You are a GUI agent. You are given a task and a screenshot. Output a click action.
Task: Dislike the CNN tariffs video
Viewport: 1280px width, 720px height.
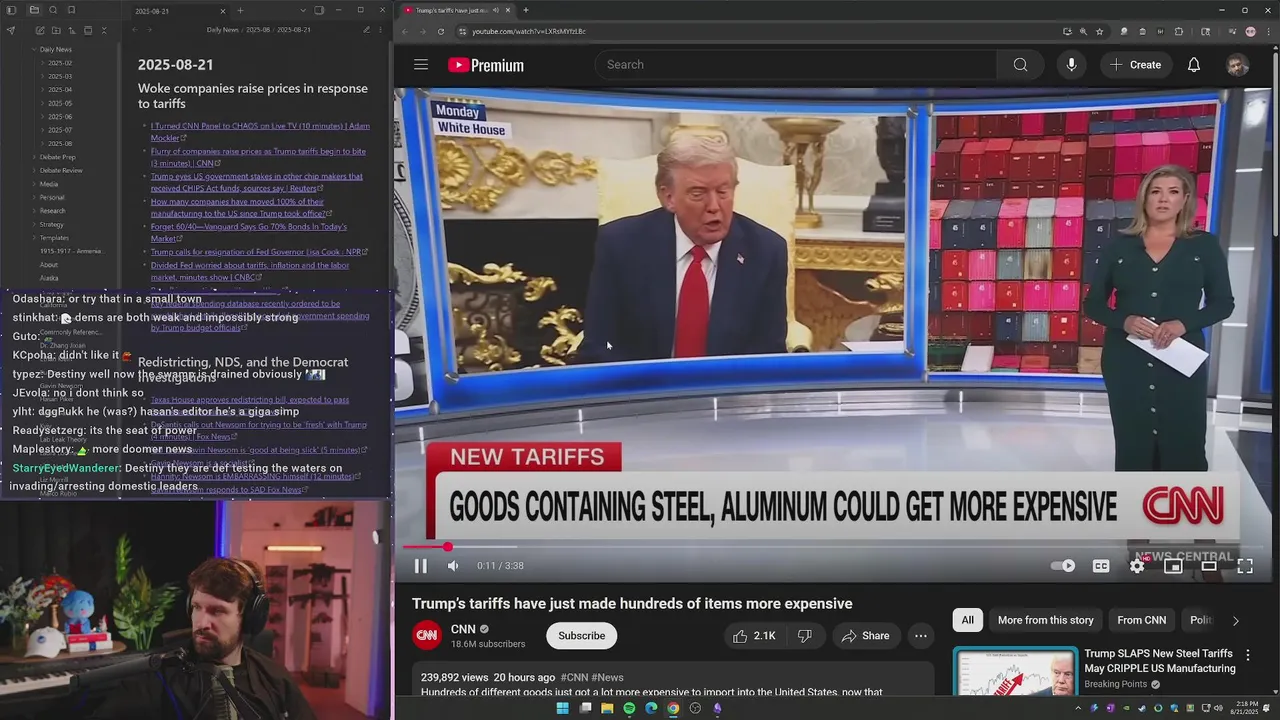[x=804, y=636]
